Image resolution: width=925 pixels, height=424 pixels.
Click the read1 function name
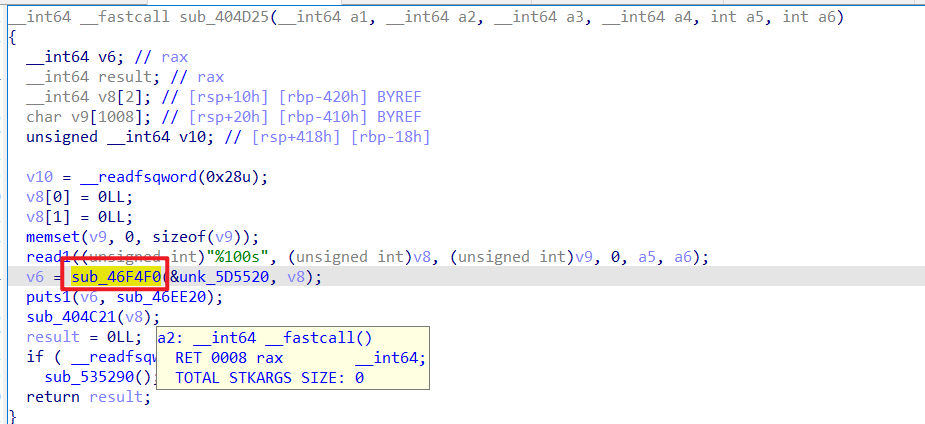[x=44, y=257]
